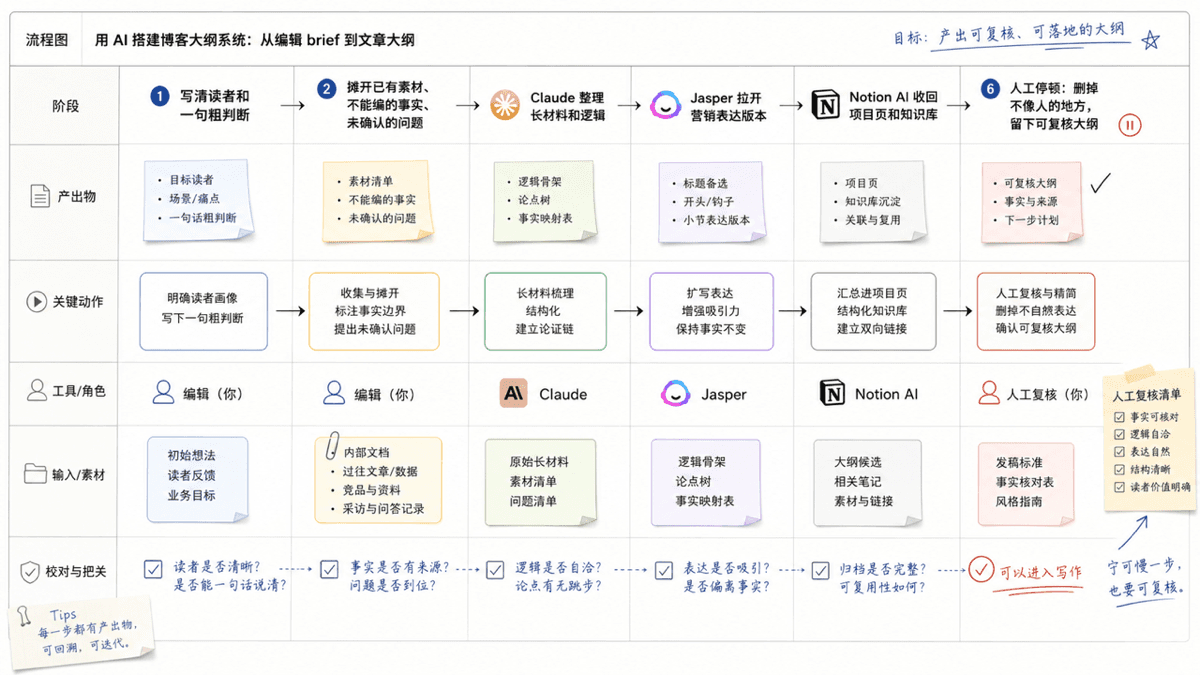Click the person icon beside 工具/角色 label

[37, 390]
